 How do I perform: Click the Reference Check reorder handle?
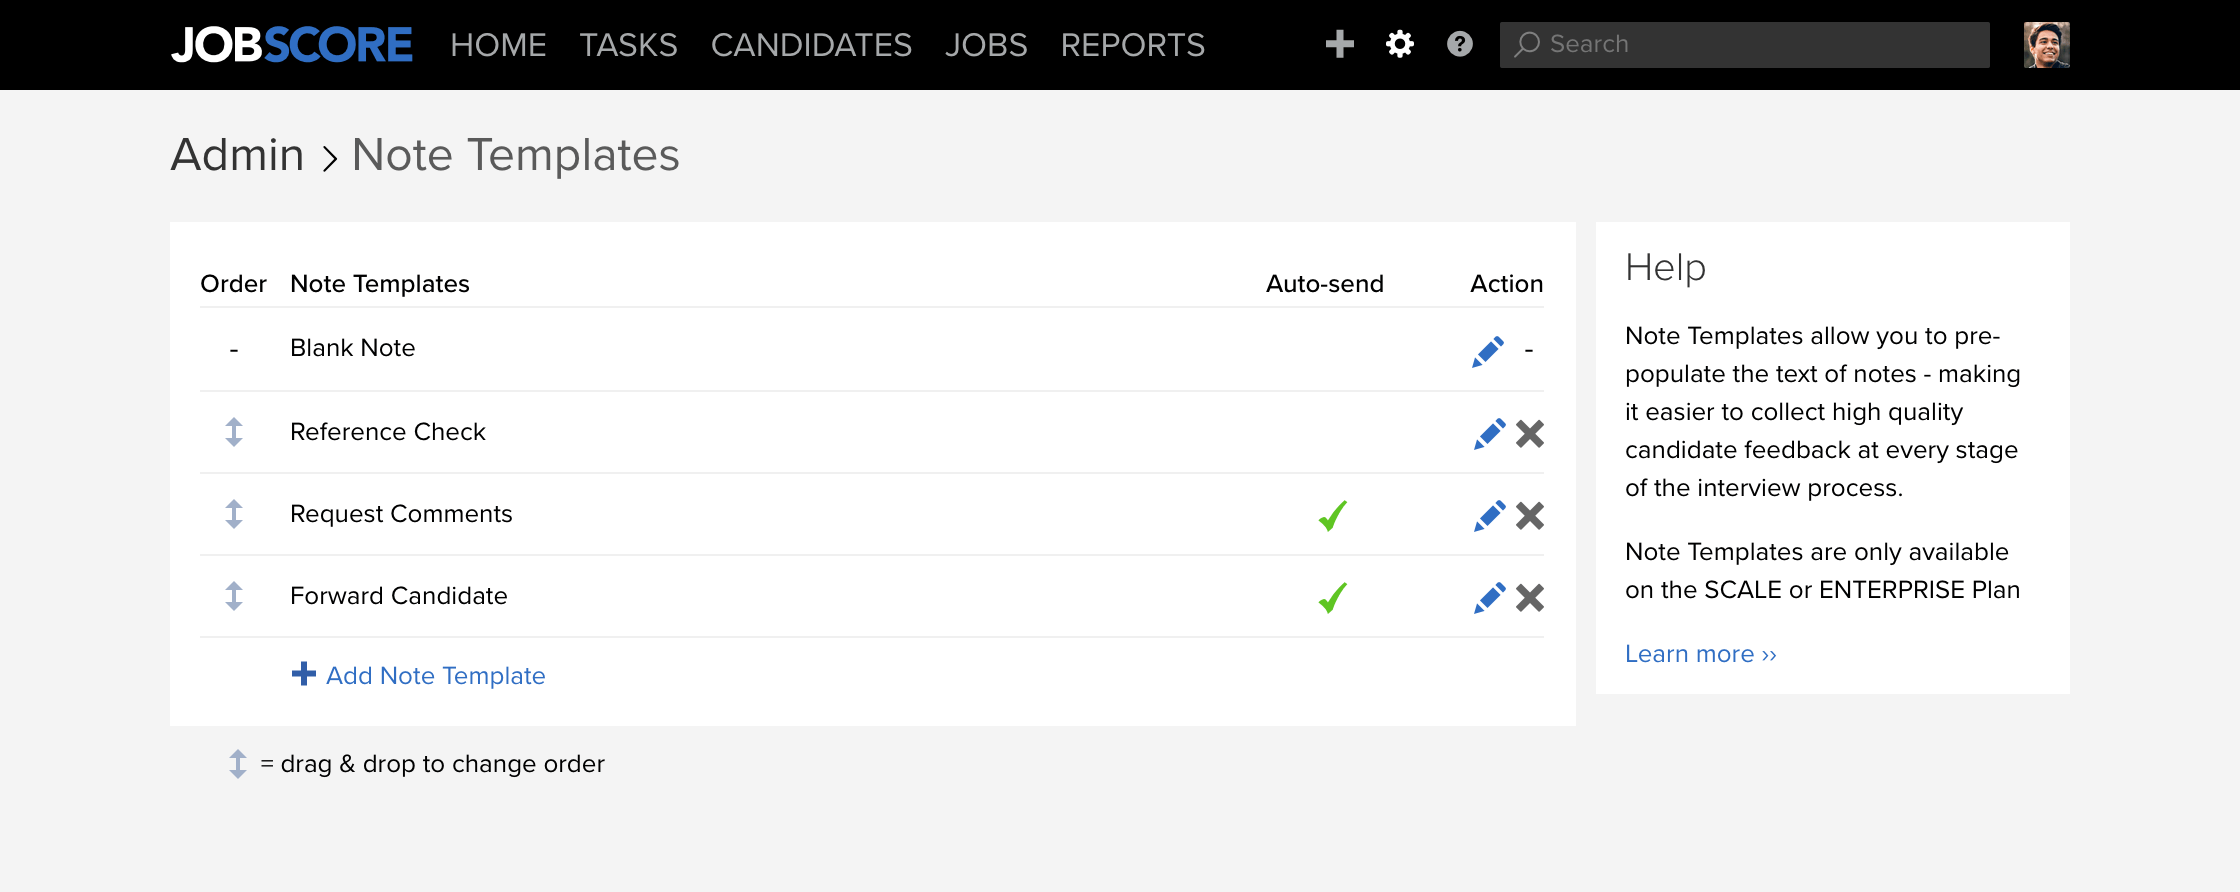click(234, 432)
